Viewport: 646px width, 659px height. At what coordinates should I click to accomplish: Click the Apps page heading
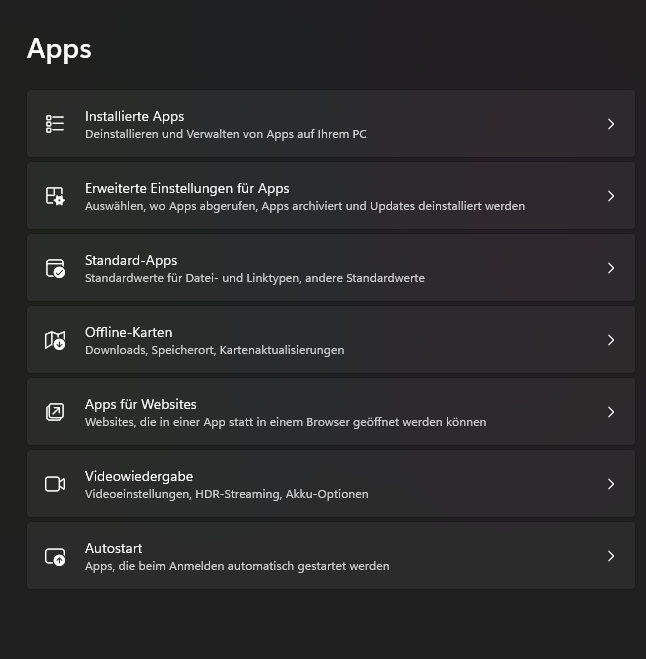click(59, 49)
